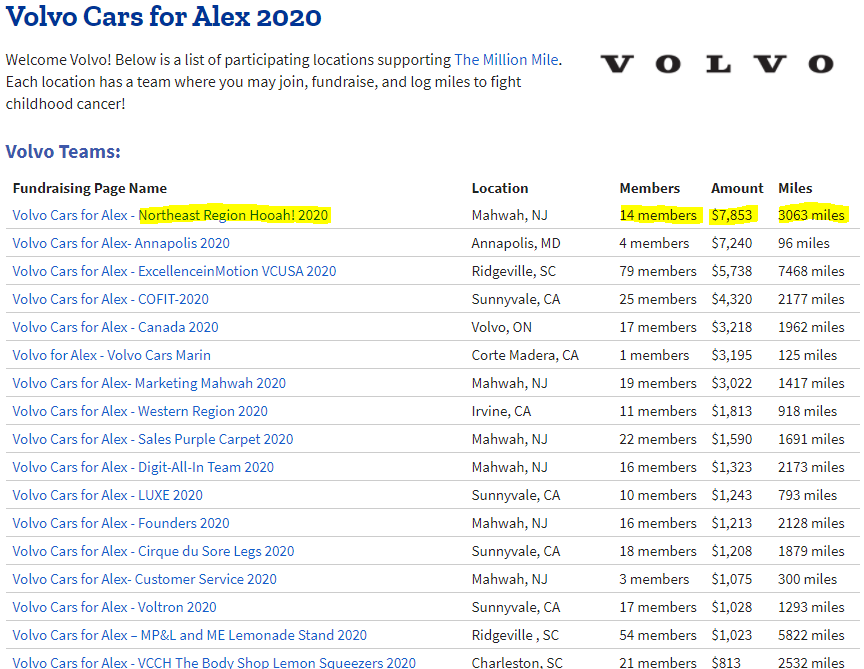Click the LUXE 2020 team link
This screenshot has height=669, width=864.
pyautogui.click(x=107, y=495)
